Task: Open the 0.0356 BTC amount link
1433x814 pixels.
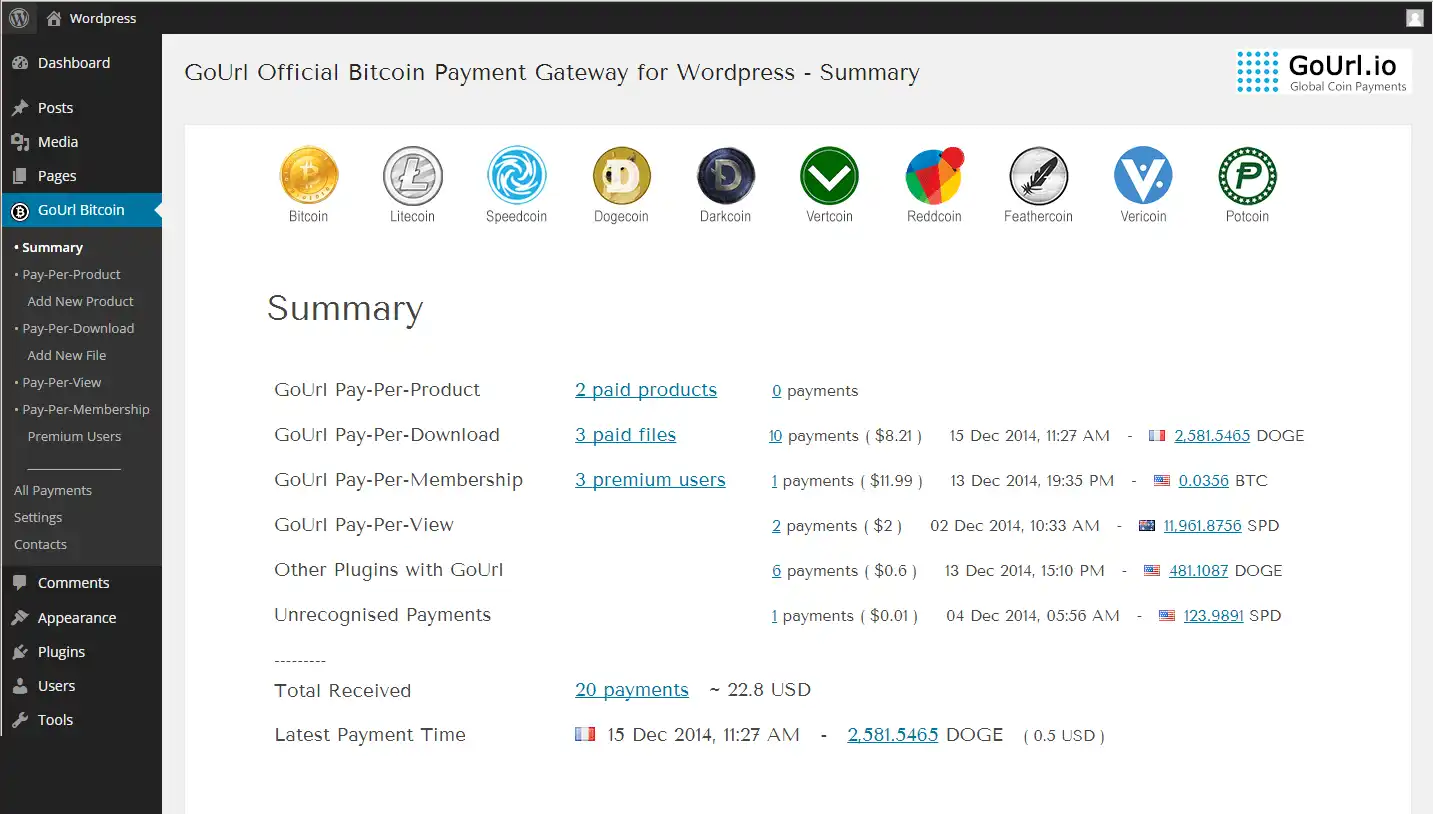Action: click(1204, 481)
